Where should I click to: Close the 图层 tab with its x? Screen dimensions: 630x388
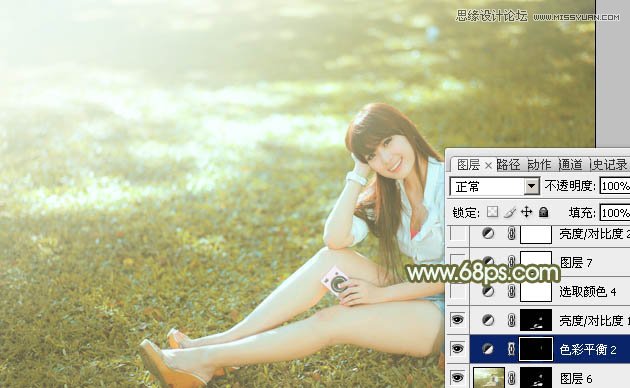coord(488,165)
